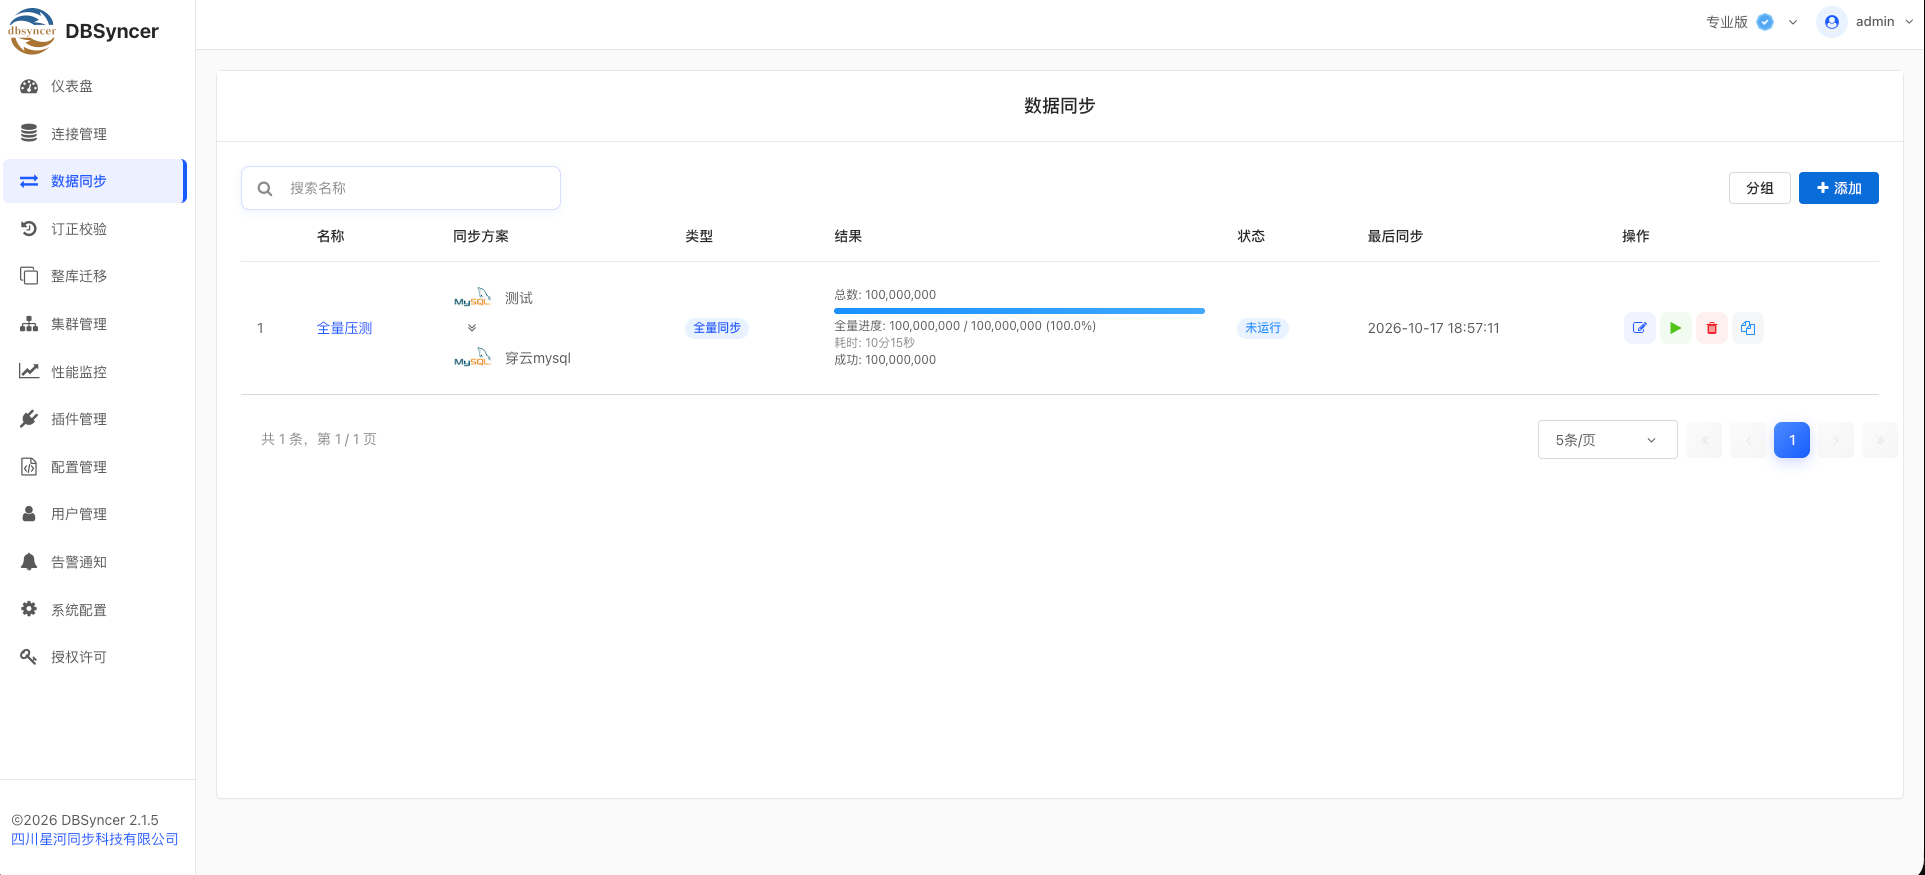This screenshot has height=875, width=1925.
Task: Click the dashboard icon beside 仪表盘
Action: pyautogui.click(x=29, y=86)
